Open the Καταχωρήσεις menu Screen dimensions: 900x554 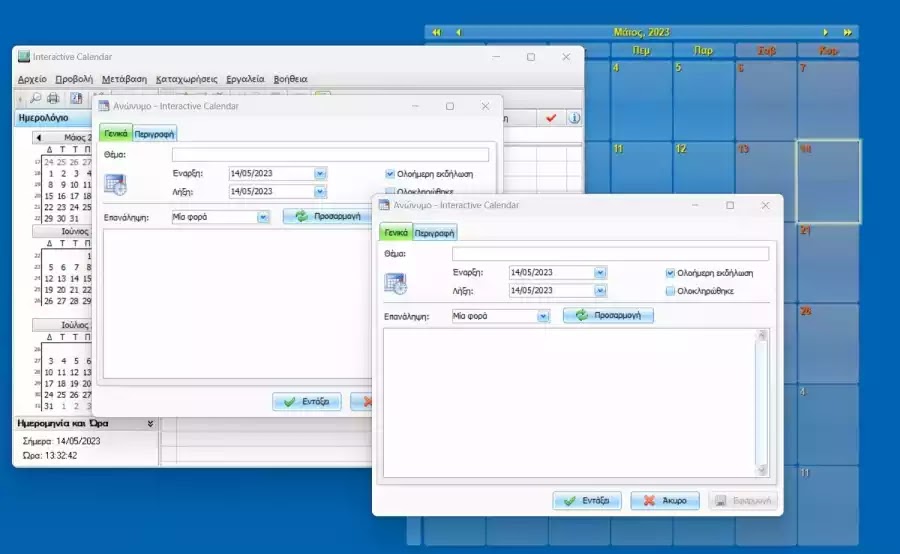(187, 79)
